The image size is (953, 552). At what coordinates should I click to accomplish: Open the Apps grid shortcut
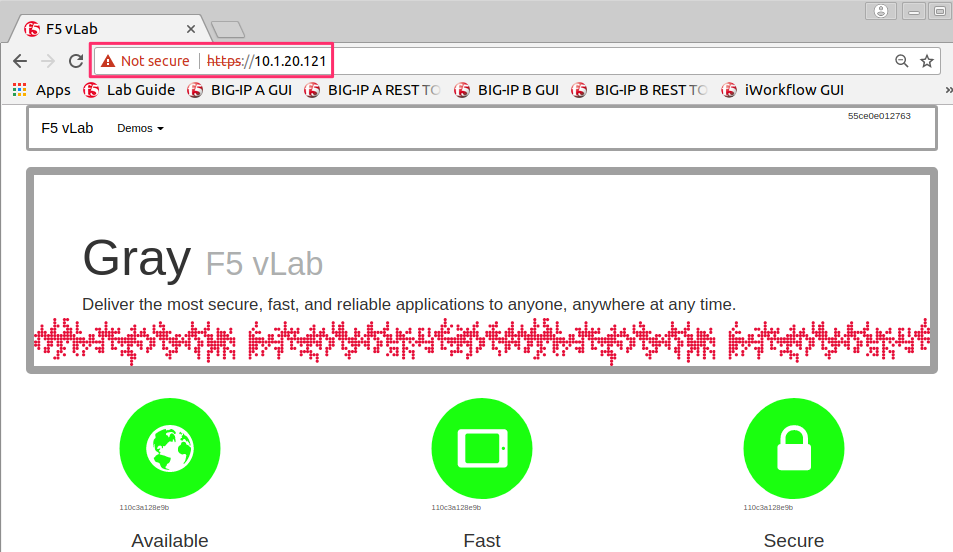(41, 90)
